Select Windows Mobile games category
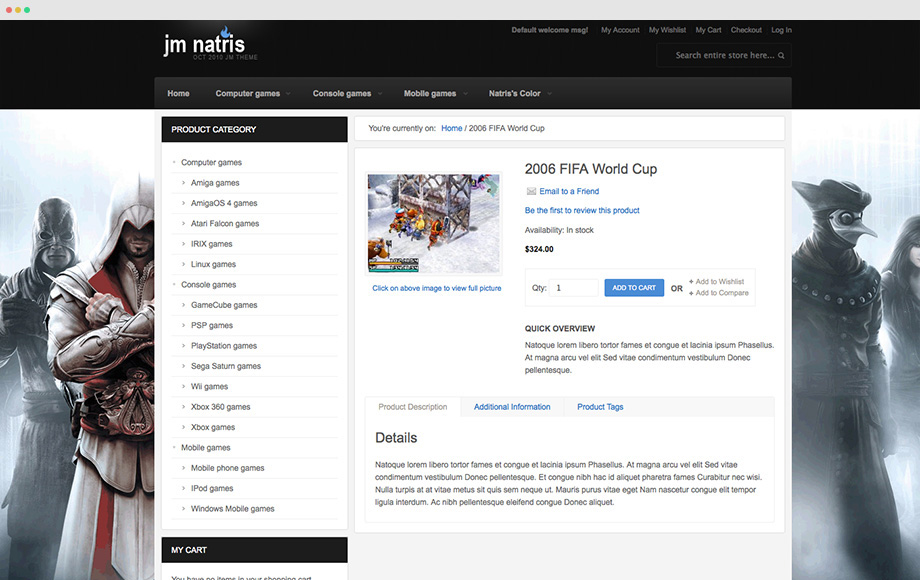Screen dimensions: 920x580 pyautogui.click(x=232, y=509)
